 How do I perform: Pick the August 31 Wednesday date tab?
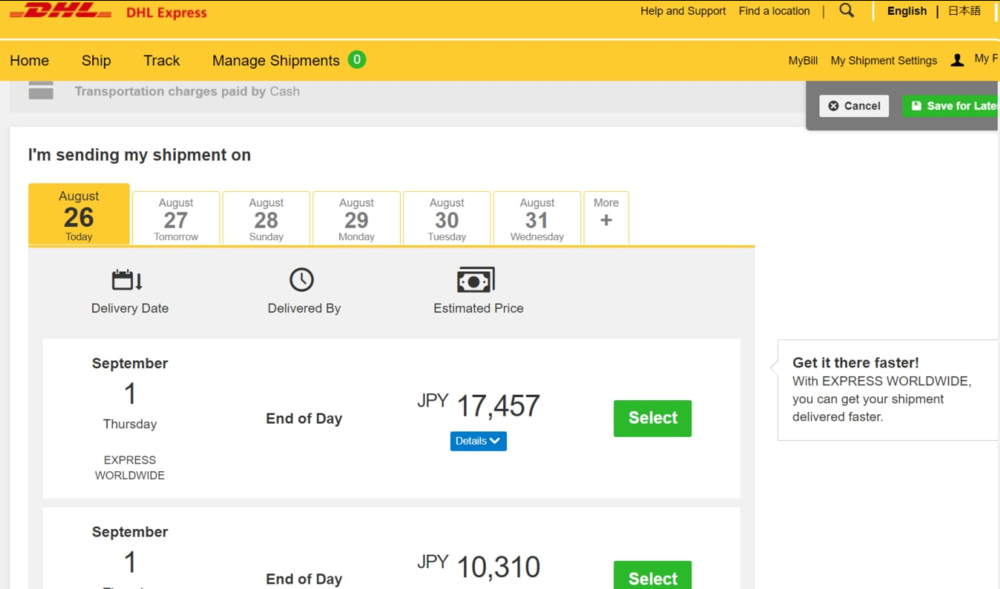tap(537, 218)
